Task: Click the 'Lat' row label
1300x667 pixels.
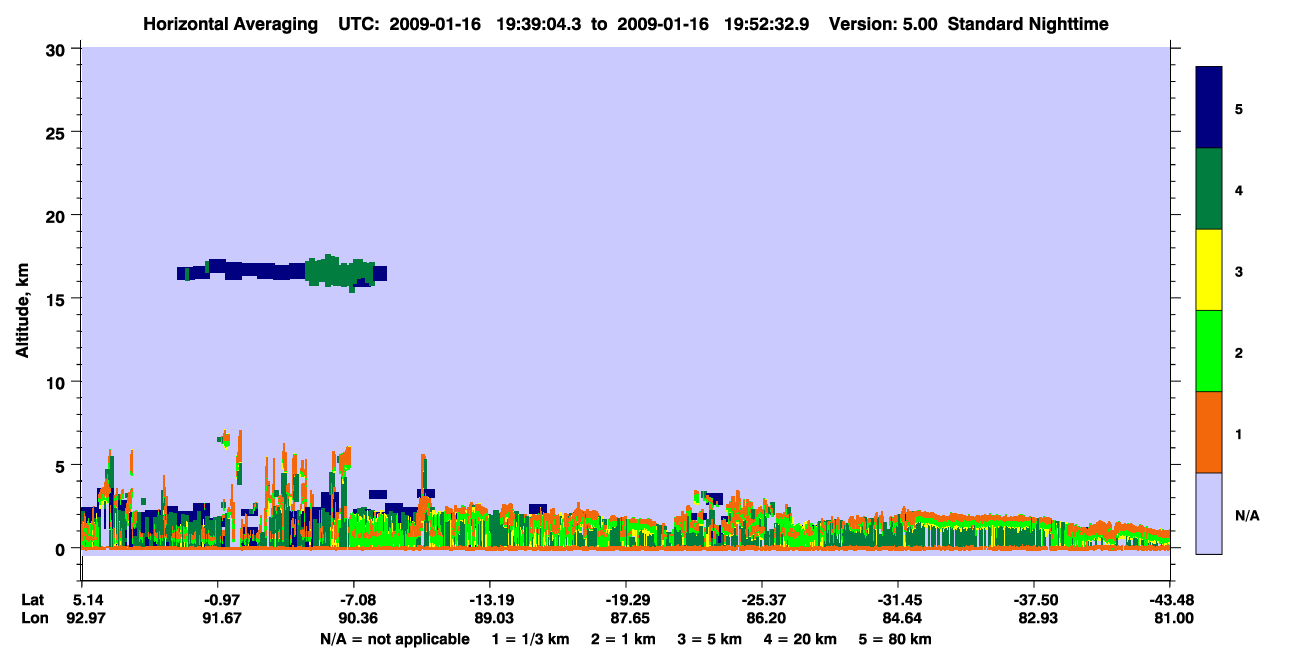Action: (33, 599)
